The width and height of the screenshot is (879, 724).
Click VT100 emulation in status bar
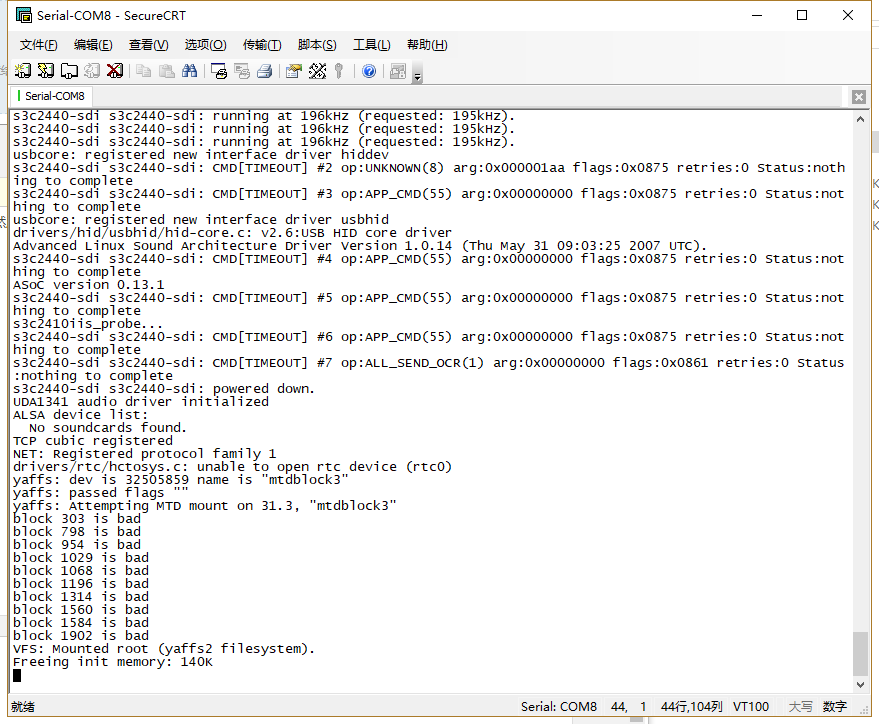tap(751, 707)
